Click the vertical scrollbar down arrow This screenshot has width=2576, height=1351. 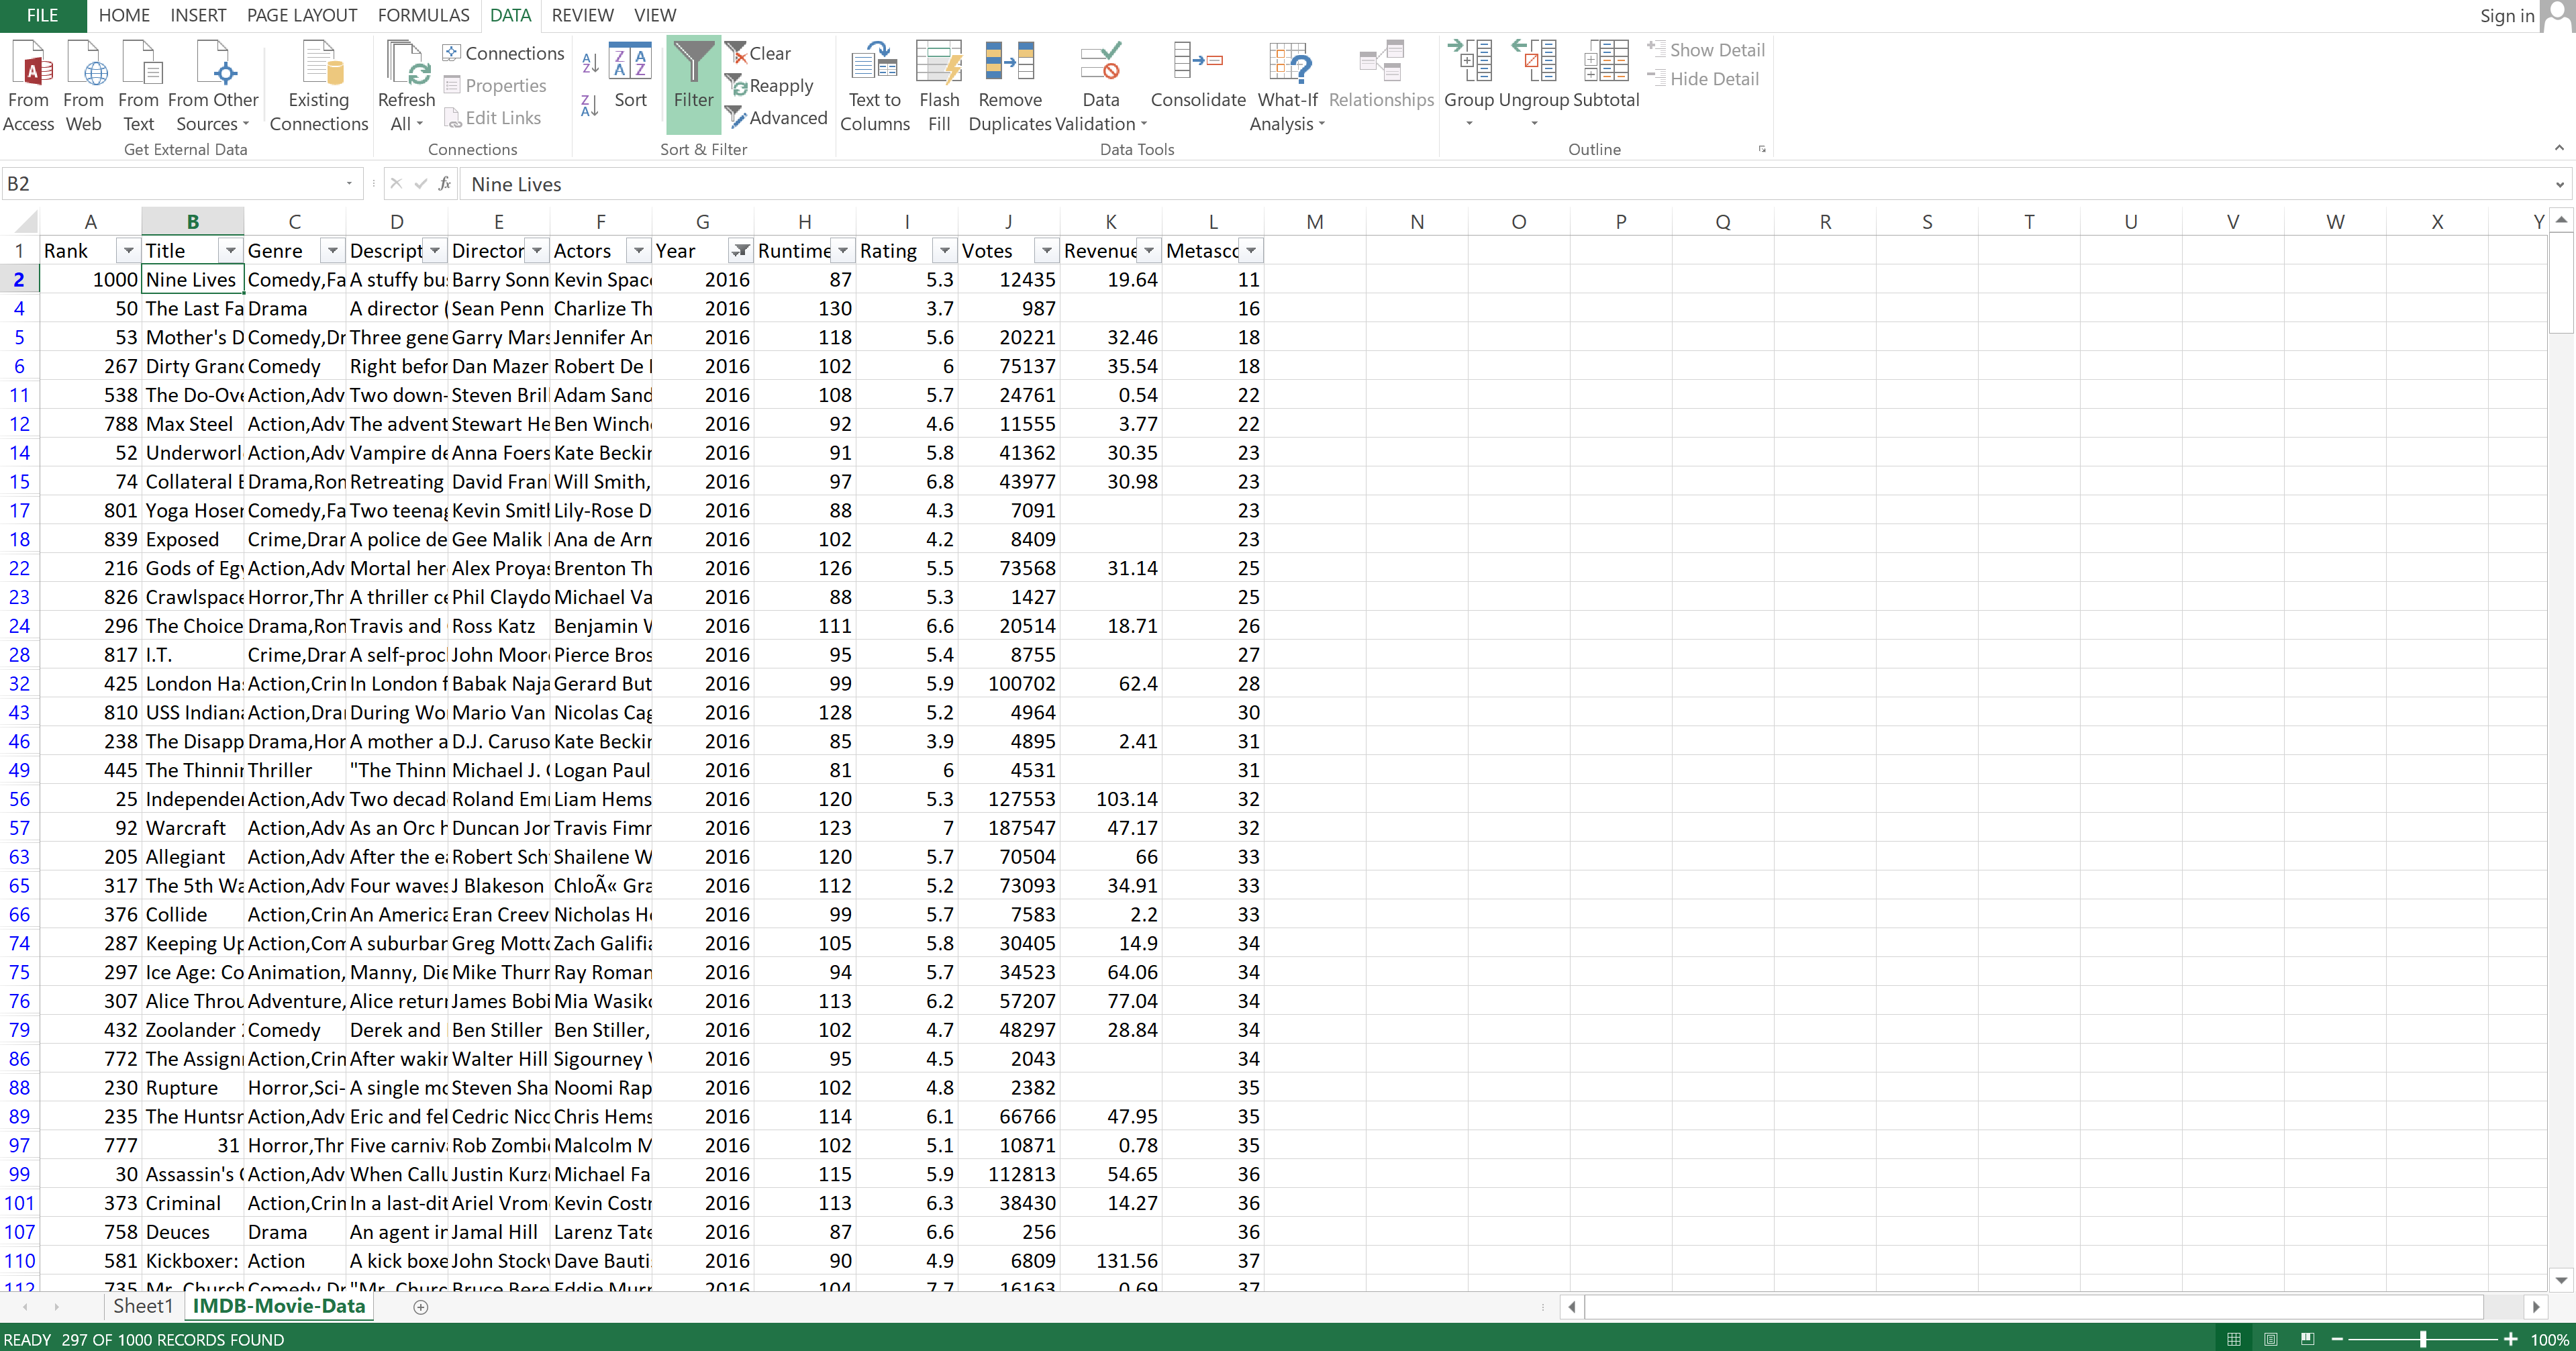(2561, 1279)
